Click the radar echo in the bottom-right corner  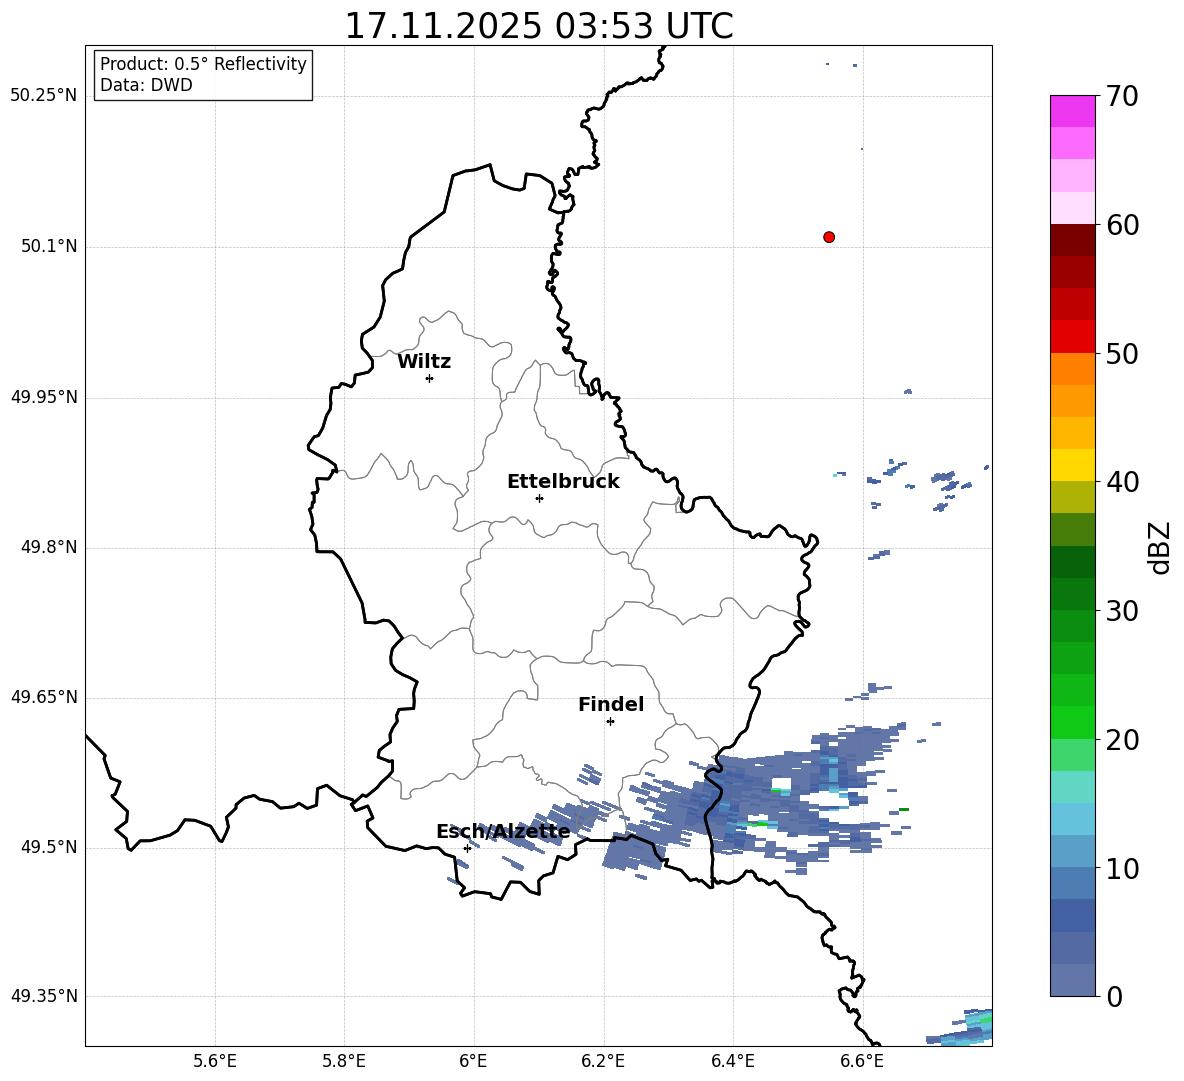coord(960,1027)
